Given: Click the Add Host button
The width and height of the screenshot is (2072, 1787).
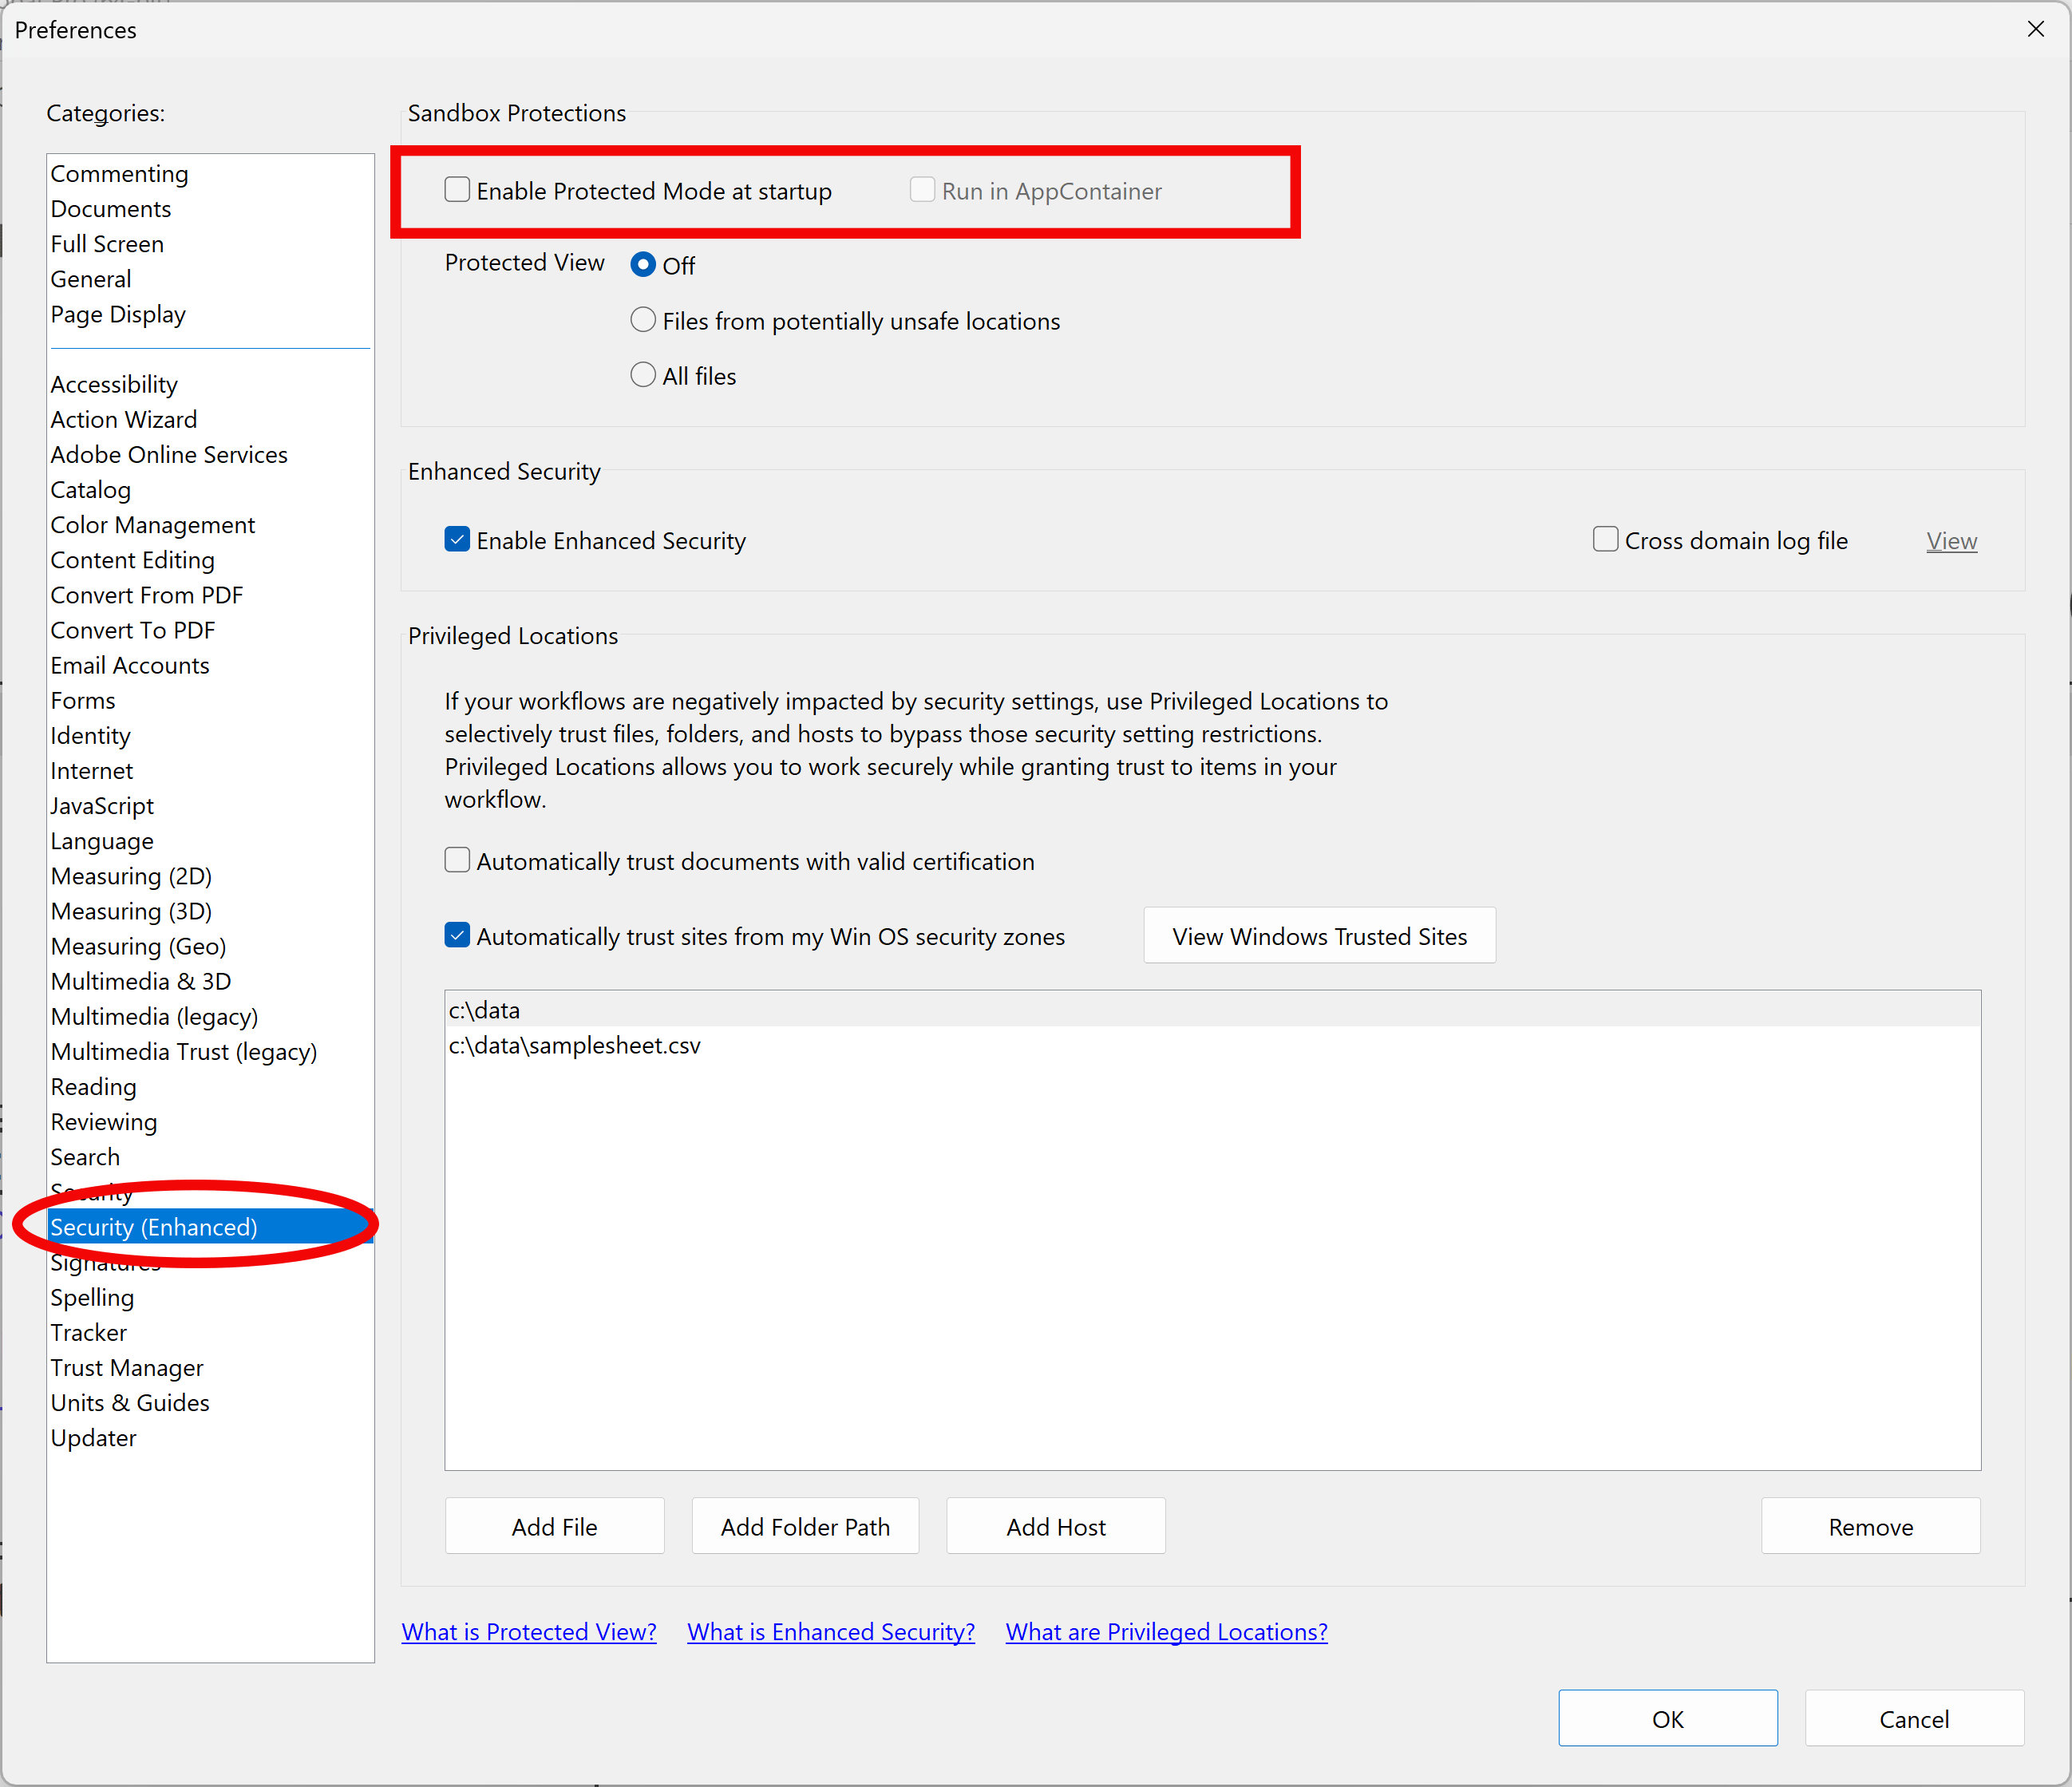Looking at the screenshot, I should [x=1055, y=1526].
